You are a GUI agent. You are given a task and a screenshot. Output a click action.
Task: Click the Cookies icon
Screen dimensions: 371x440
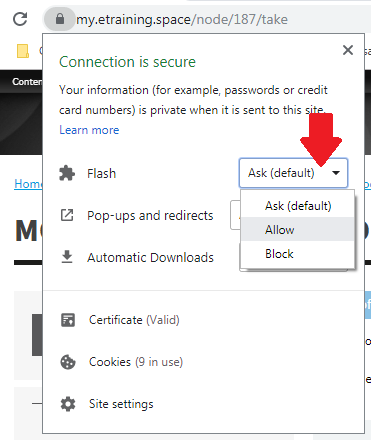(68, 362)
